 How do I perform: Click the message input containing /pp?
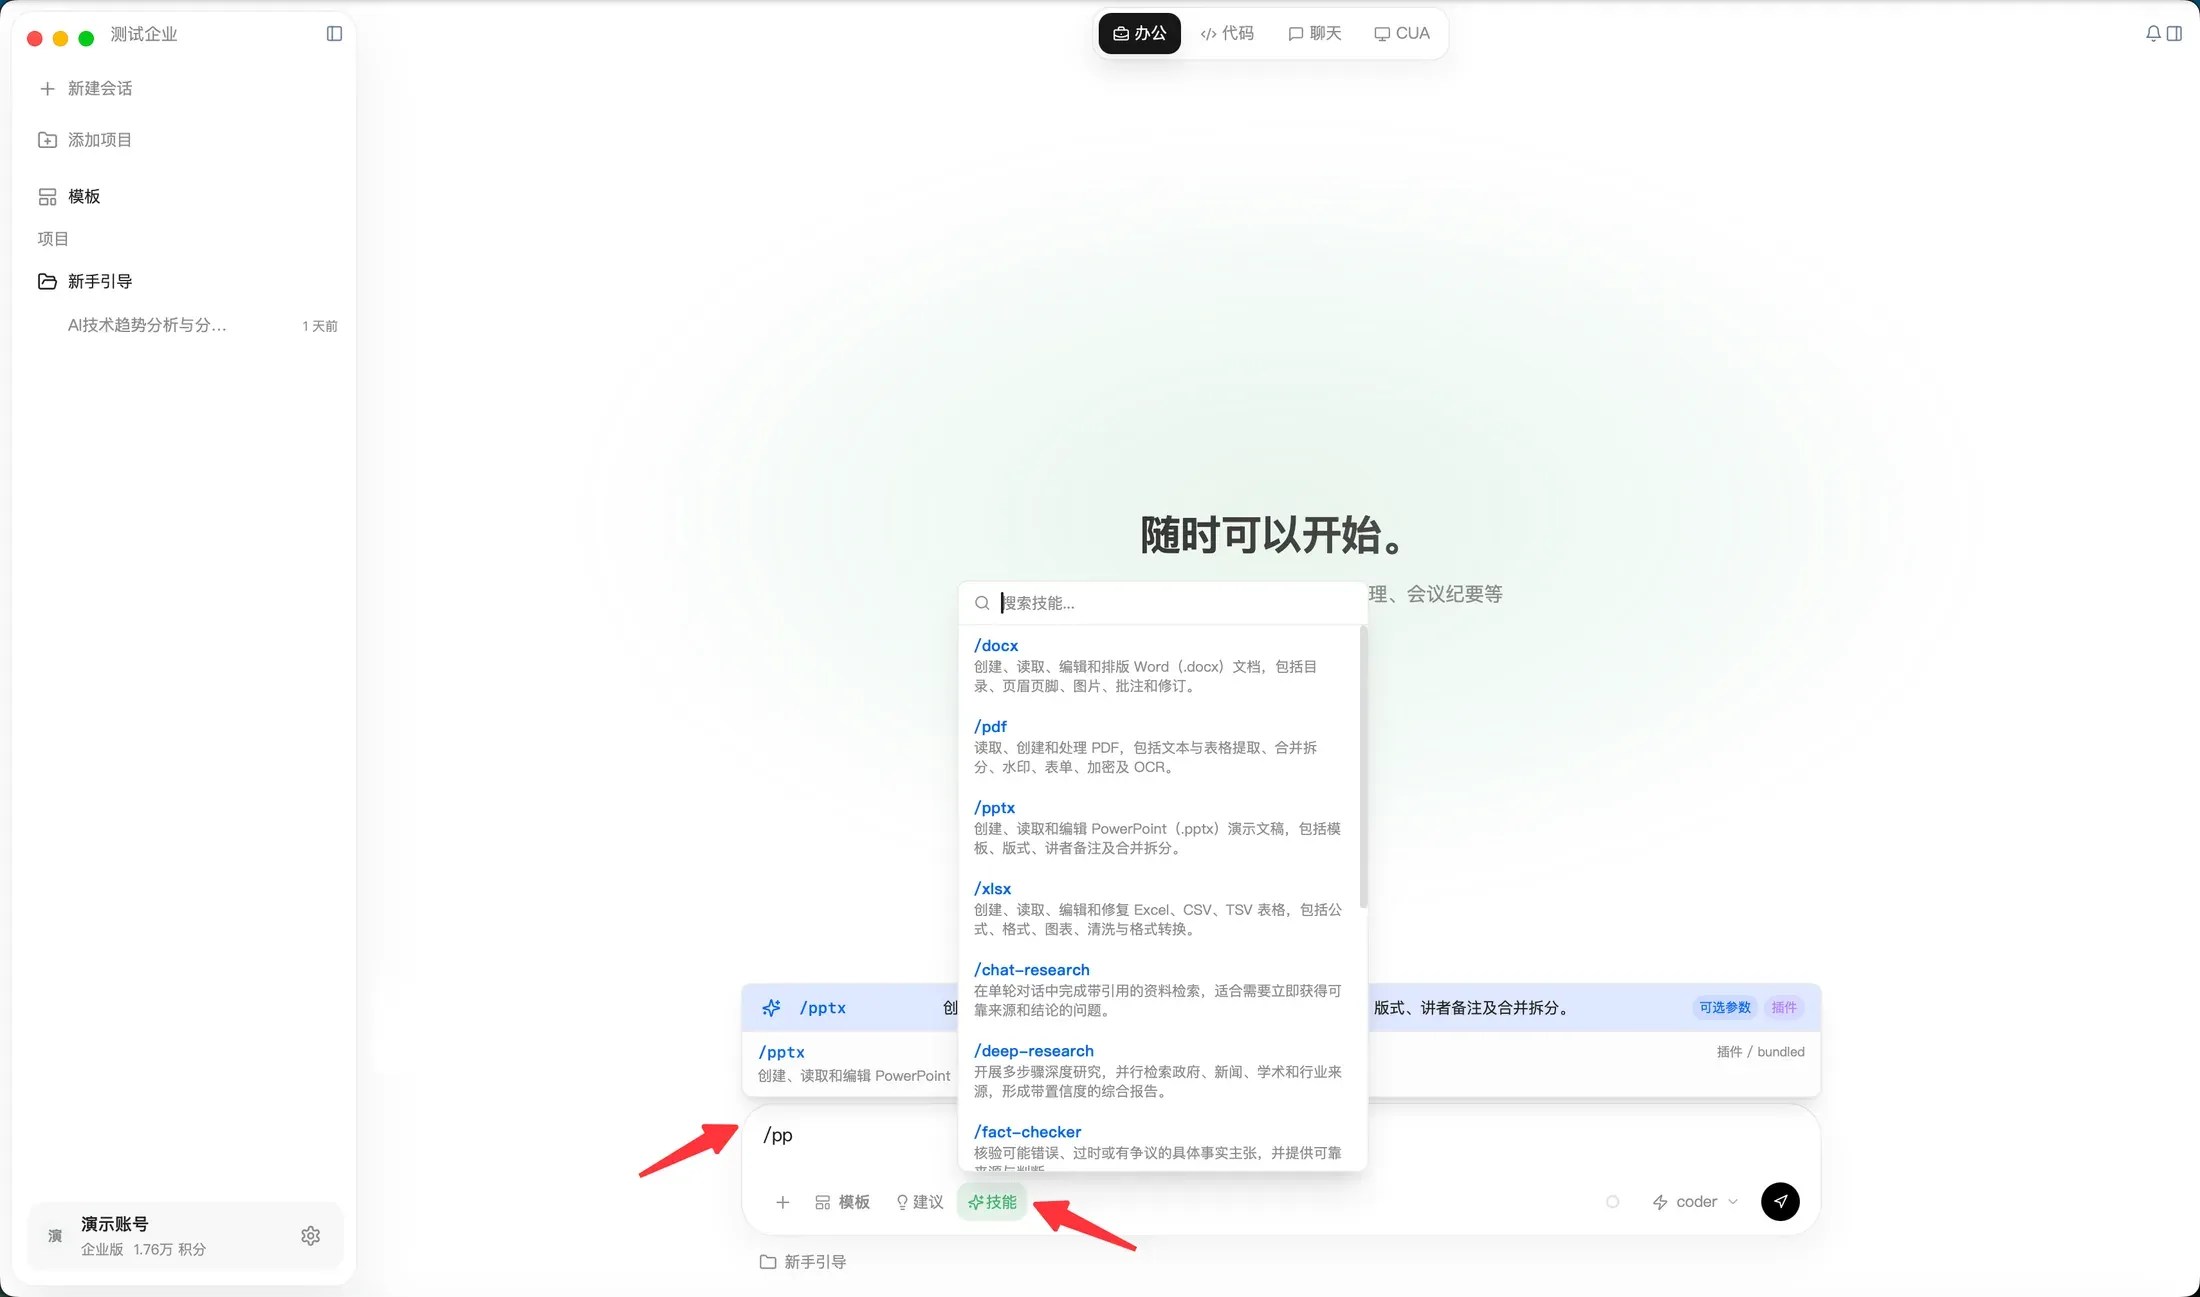[x=1280, y=1136]
